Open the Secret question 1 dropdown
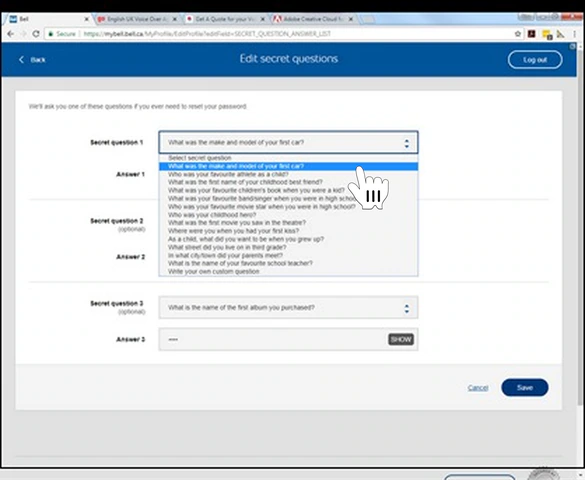Viewport: 585px width, 480px height. tap(288, 142)
